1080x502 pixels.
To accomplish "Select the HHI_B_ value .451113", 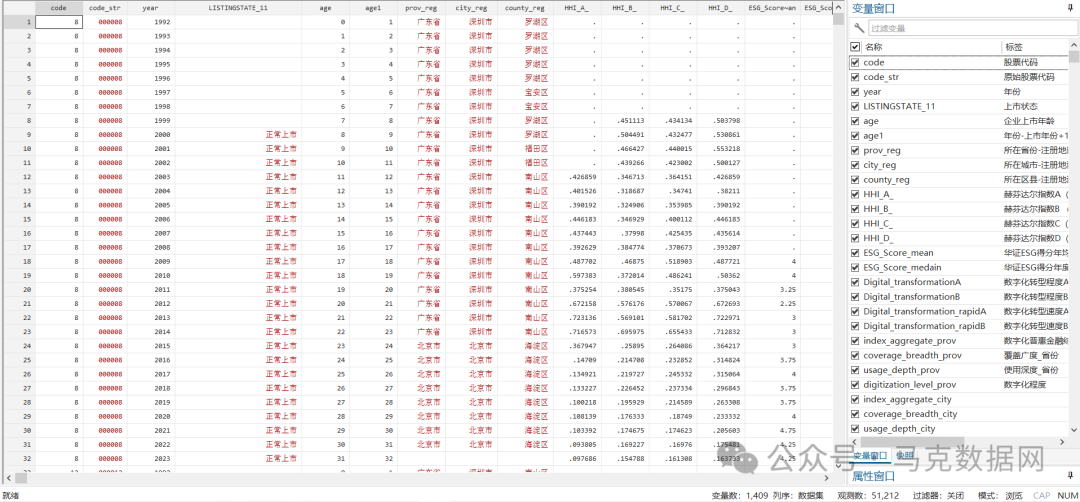I will click(625, 121).
